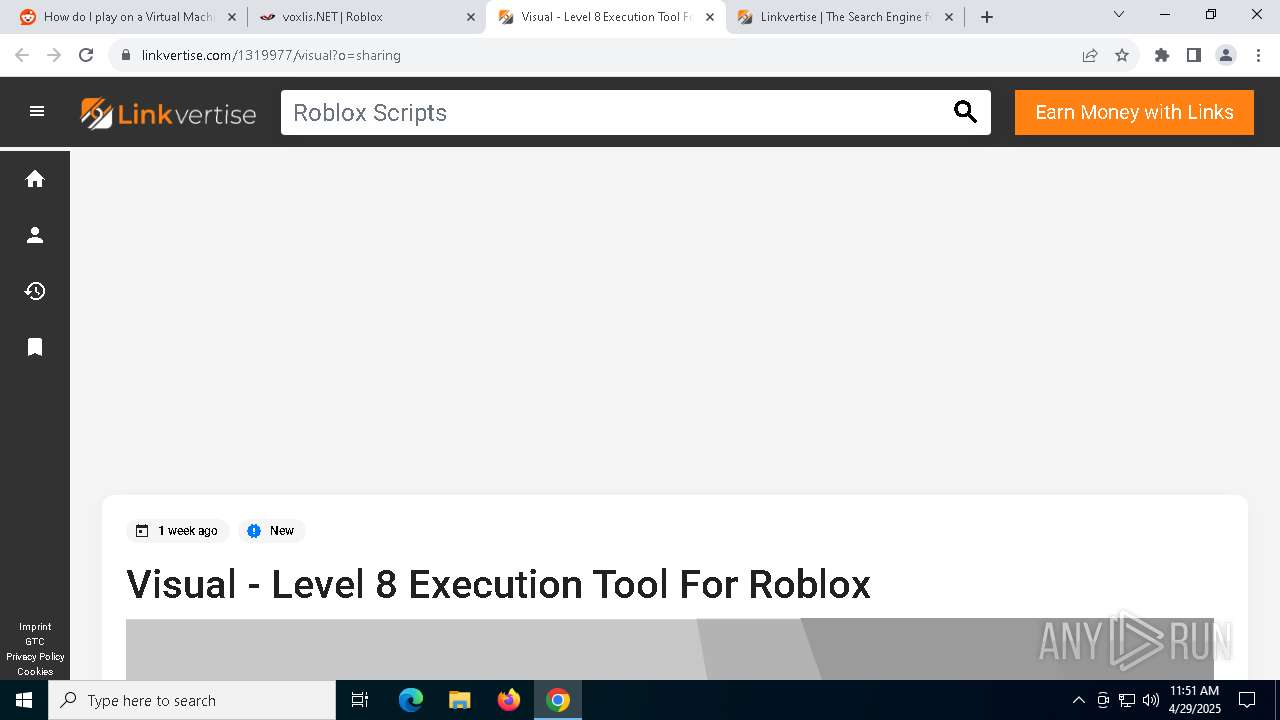The image size is (1280, 720).
Task: Click the Linkvertise logo
Action: click(168, 113)
